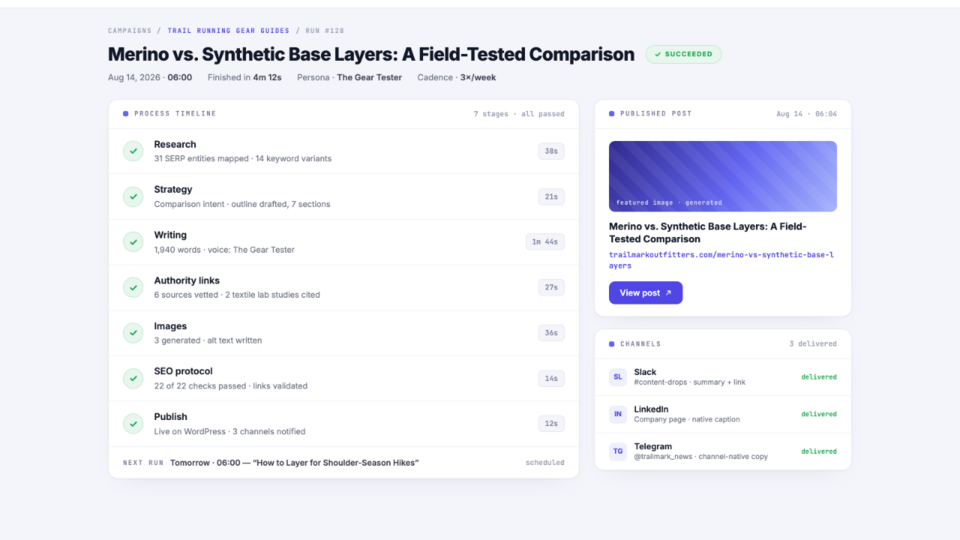The height and width of the screenshot is (540, 960).
Task: Click 'Comparison intent' outline detail text
Action: point(242,204)
